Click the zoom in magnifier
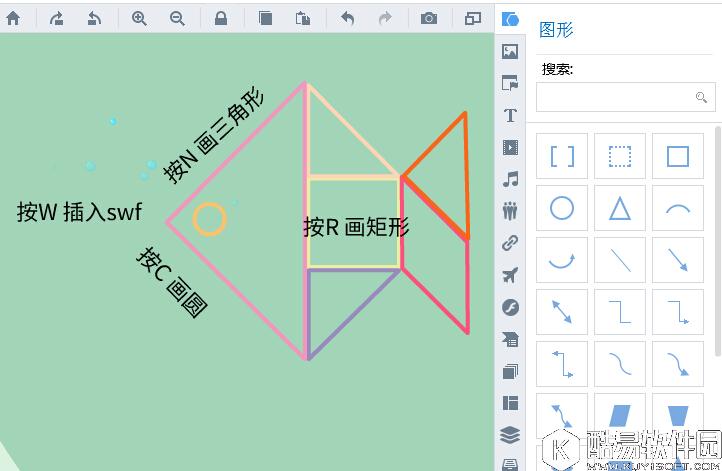The height and width of the screenshot is (471, 722). tap(139, 18)
